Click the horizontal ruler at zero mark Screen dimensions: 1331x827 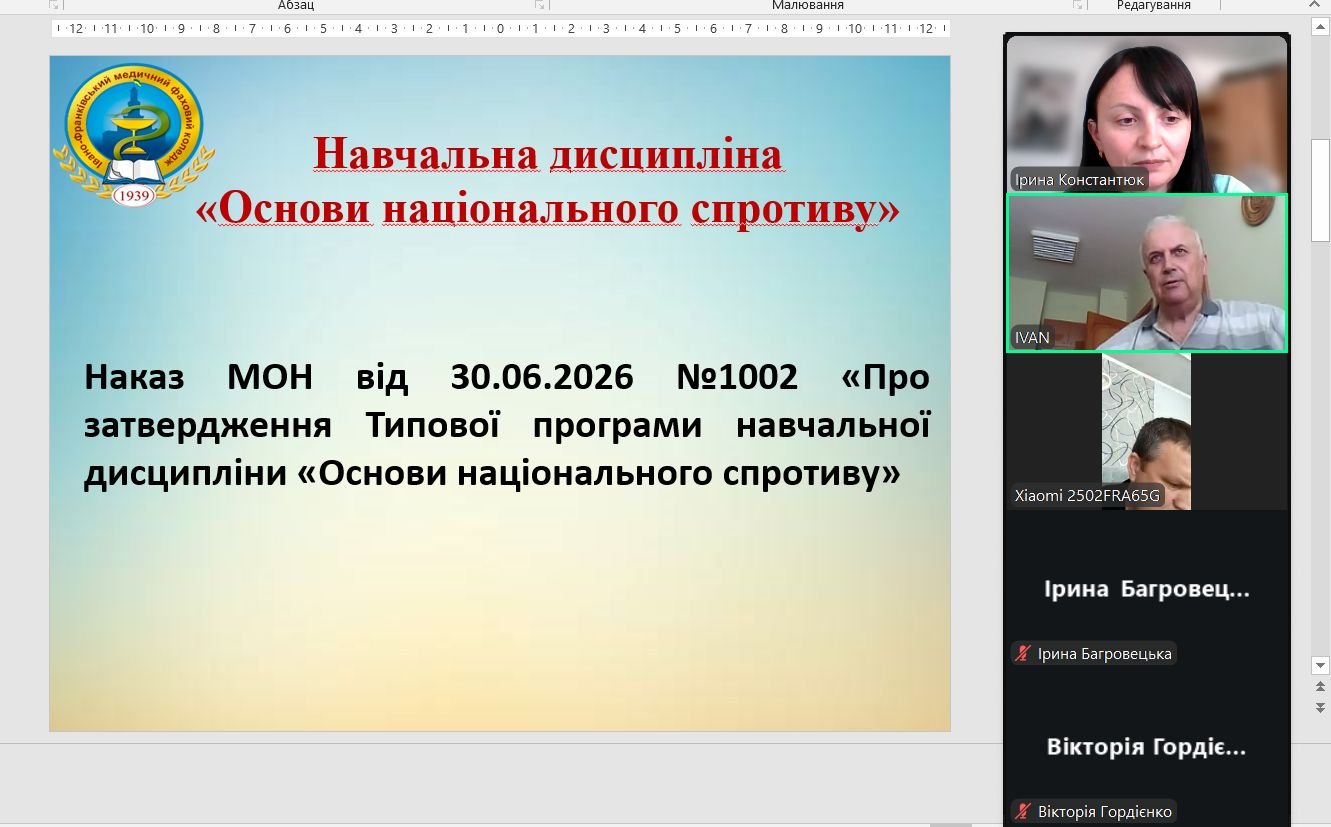pos(500,29)
